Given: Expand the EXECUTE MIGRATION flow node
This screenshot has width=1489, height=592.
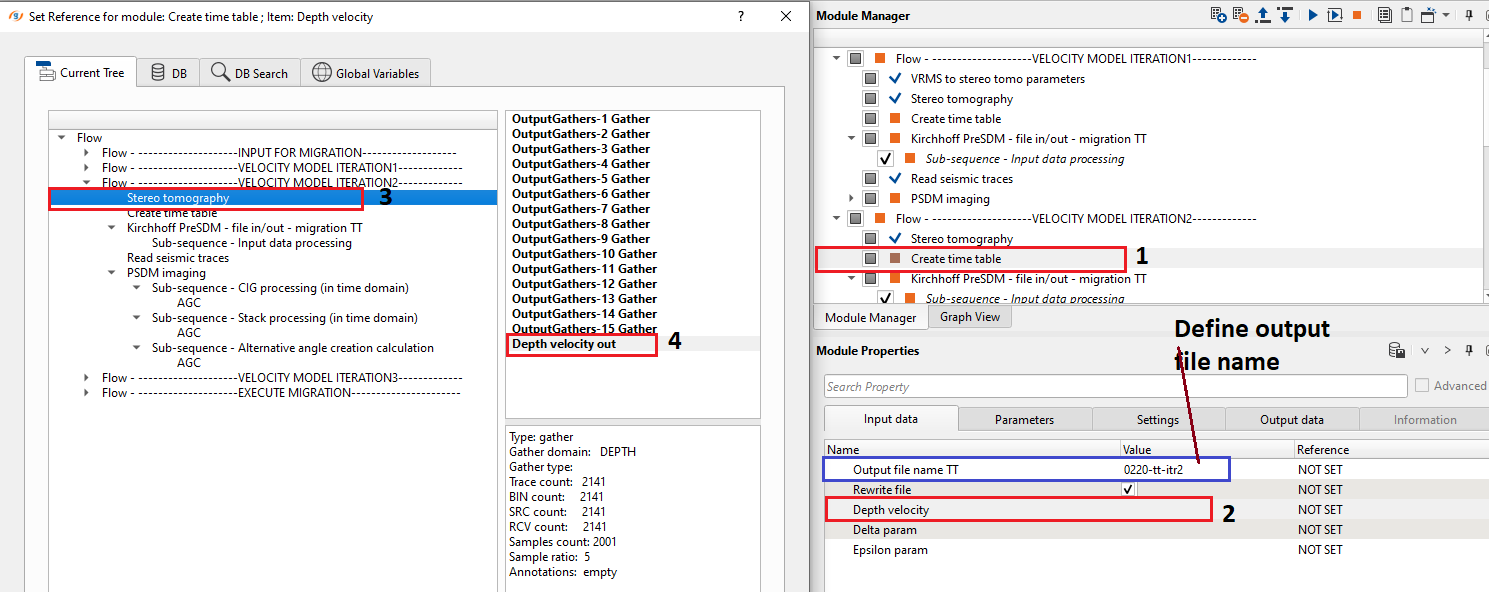Looking at the screenshot, I should click(x=88, y=393).
